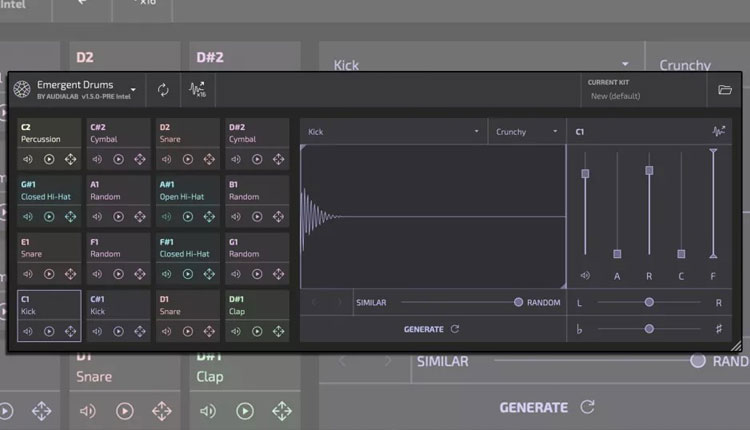This screenshot has width=750, height=430.
Task: Select the B1 Random pad
Action: (x=257, y=190)
